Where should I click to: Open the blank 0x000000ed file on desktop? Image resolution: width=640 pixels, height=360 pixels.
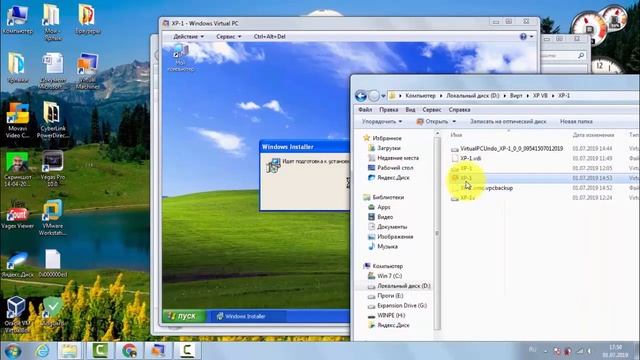pyautogui.click(x=53, y=263)
